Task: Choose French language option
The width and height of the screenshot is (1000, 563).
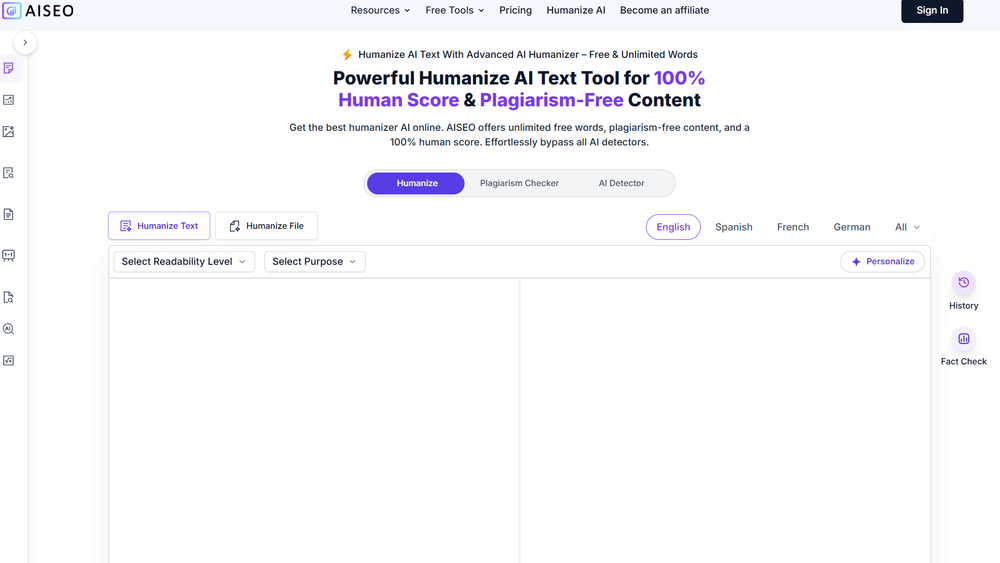Action: tap(793, 227)
